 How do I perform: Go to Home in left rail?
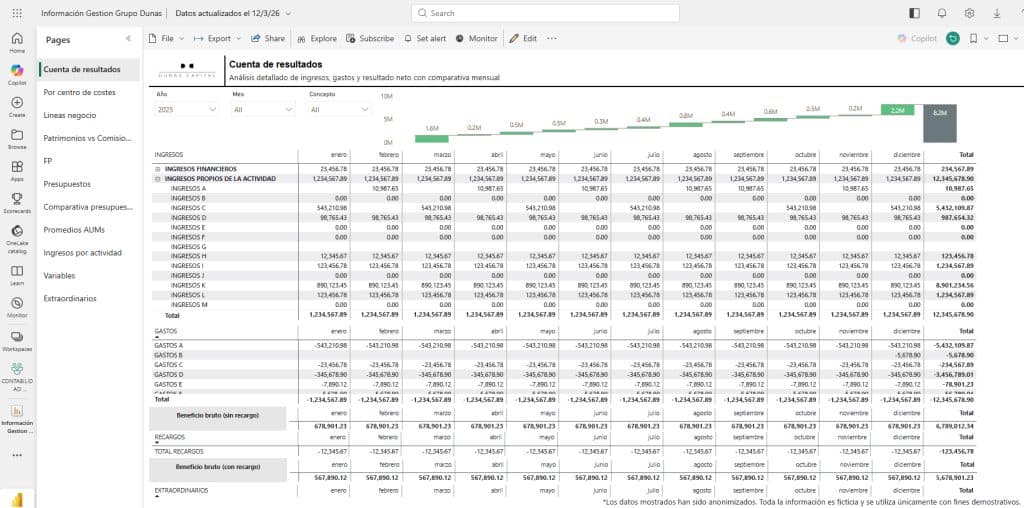(17, 42)
